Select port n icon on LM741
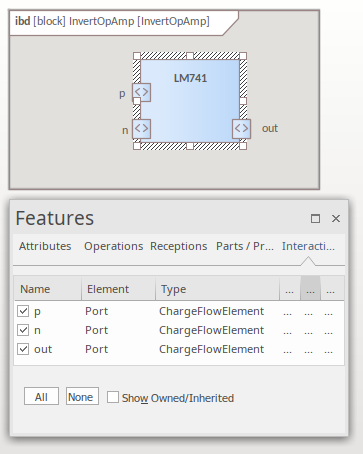 (x=141, y=129)
